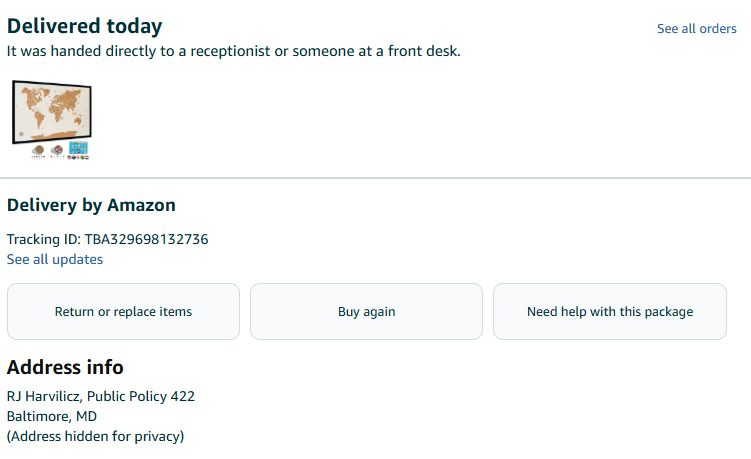Click the brown push pins tin image
This screenshot has width=751, height=459.
click(38, 150)
